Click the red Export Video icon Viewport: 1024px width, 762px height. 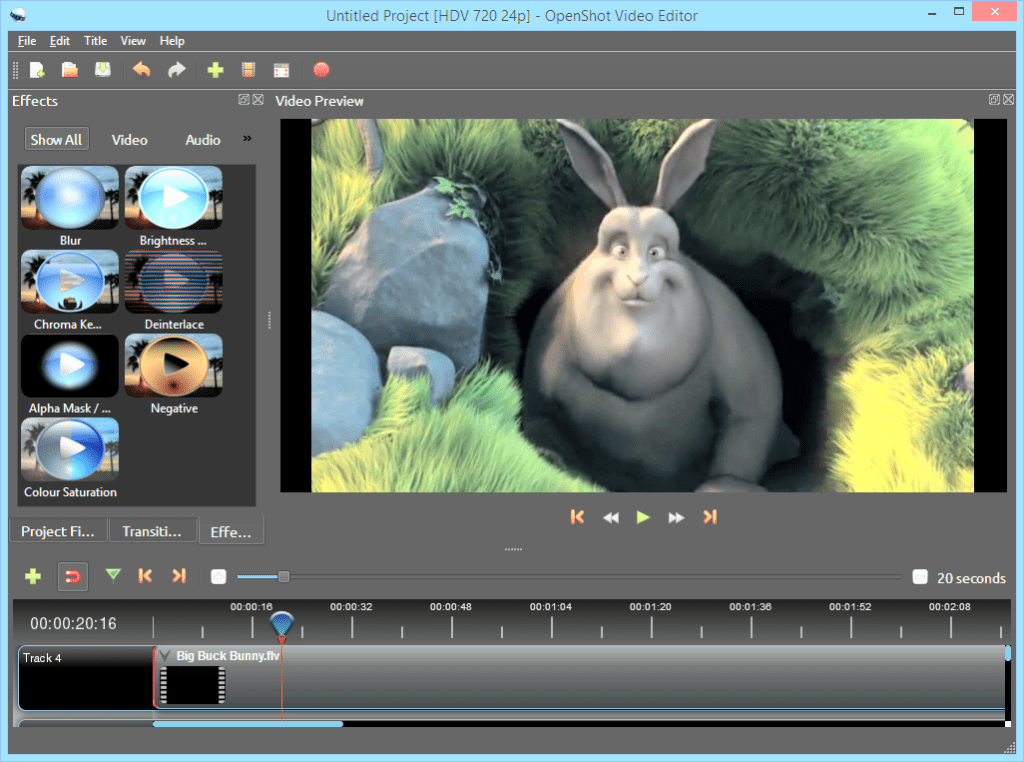tap(321, 70)
